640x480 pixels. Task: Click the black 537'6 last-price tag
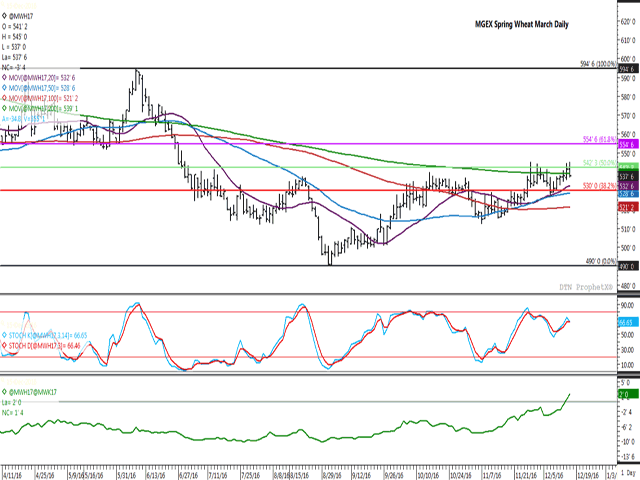pyautogui.click(x=629, y=176)
